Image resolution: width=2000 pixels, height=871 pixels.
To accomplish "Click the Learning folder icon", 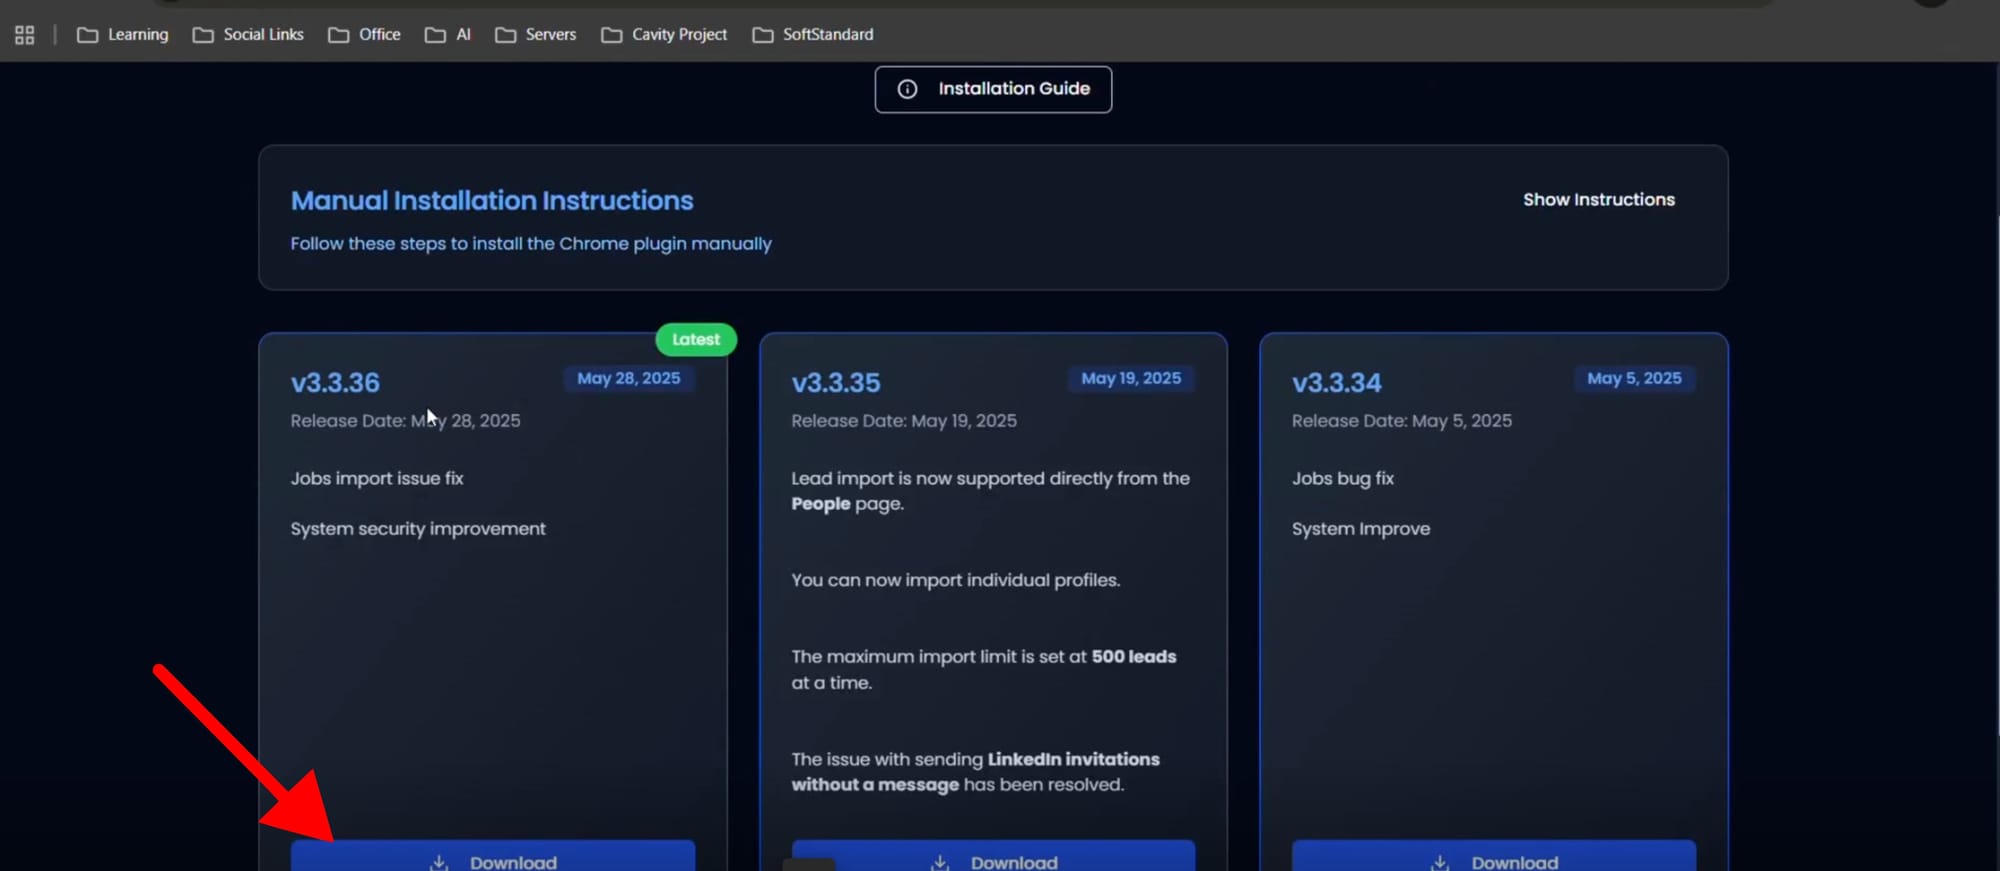I will click(x=88, y=35).
